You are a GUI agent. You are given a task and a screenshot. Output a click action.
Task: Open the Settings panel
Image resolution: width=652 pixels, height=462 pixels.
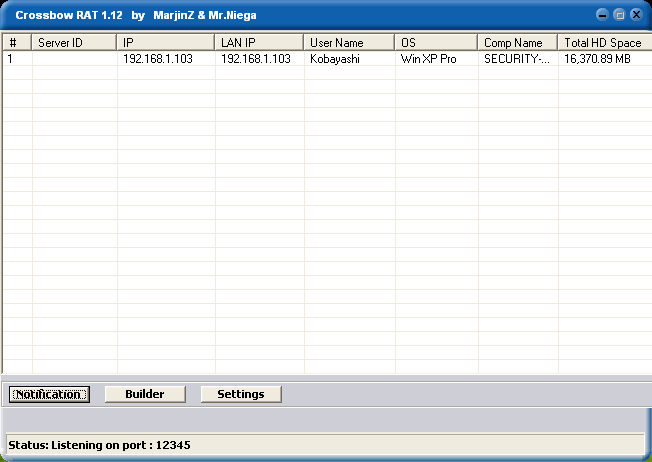241,394
